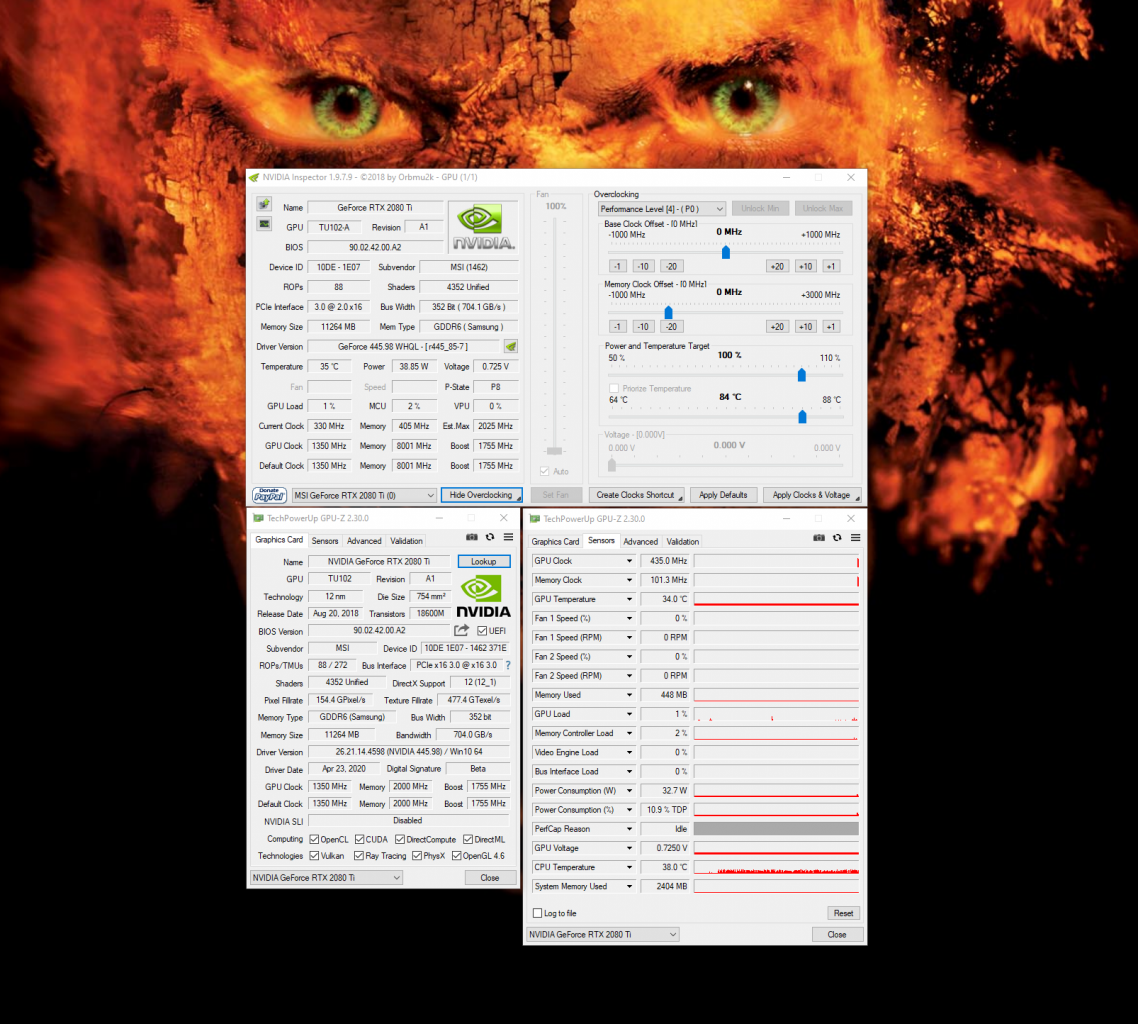Viewport: 1138px width, 1024px height.
Task: Click temperature target slider handle
Action: pos(803,417)
